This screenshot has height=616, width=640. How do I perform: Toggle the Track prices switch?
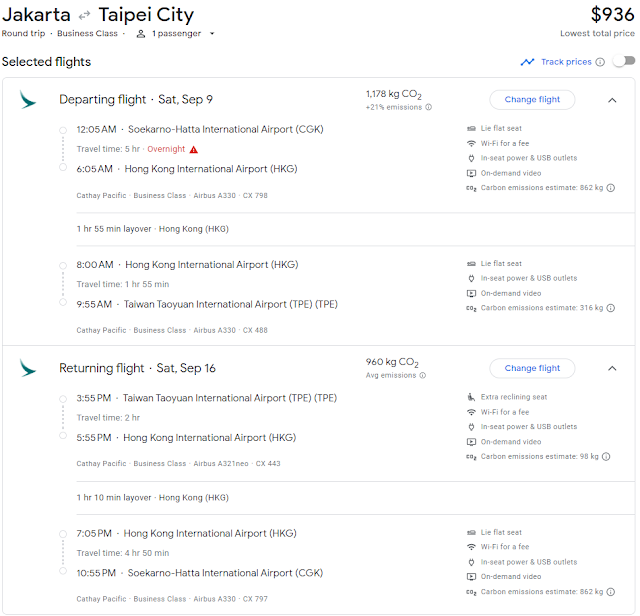[x=623, y=62]
